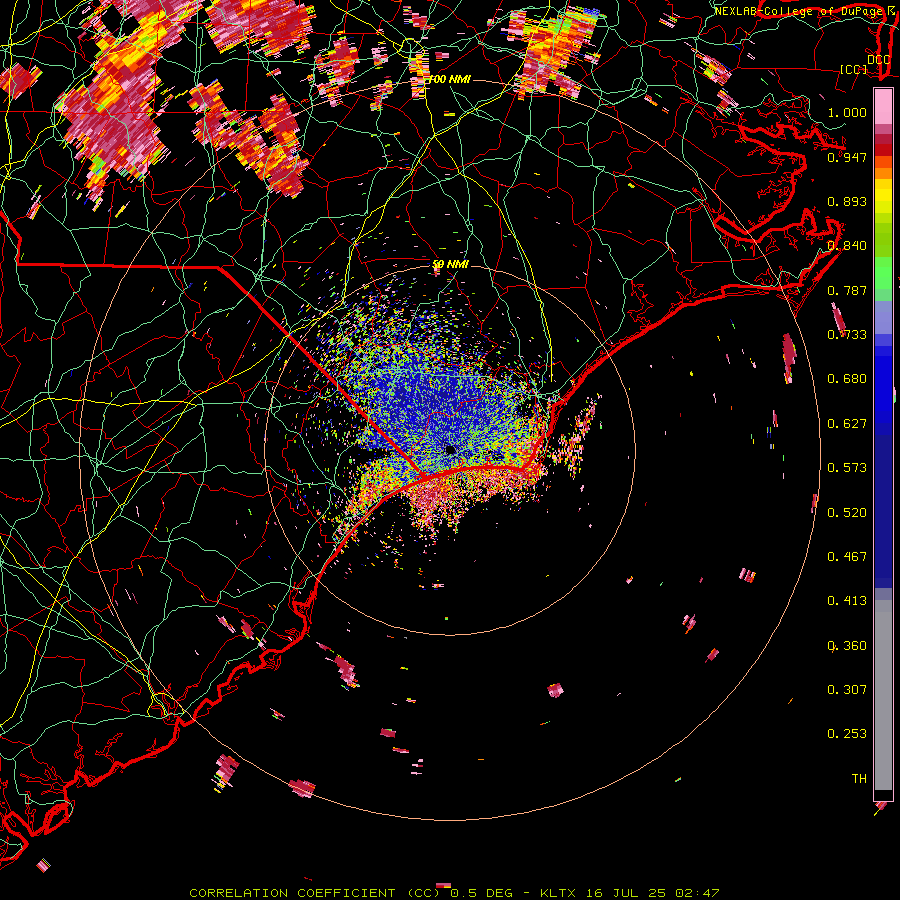Select the 0.840 scale value
The height and width of the screenshot is (900, 900).
point(847,246)
